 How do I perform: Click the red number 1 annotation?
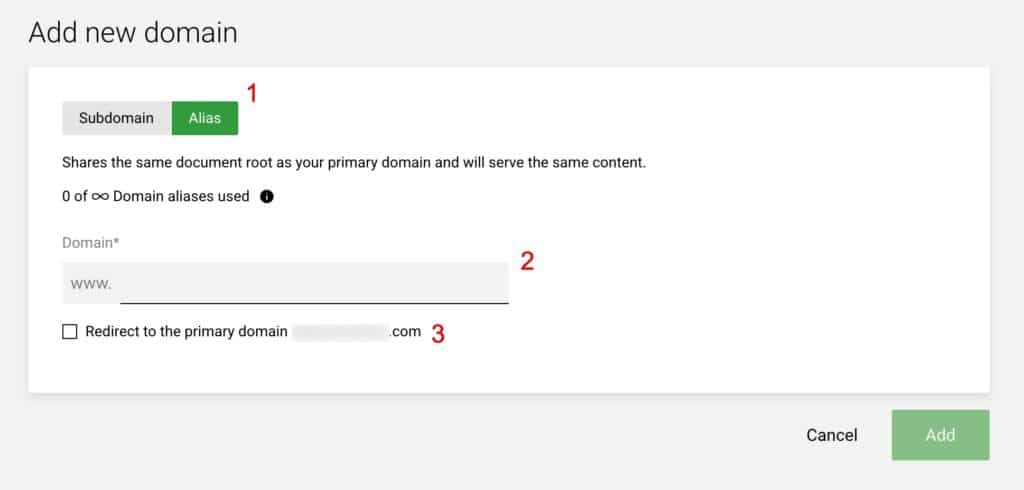(x=252, y=93)
